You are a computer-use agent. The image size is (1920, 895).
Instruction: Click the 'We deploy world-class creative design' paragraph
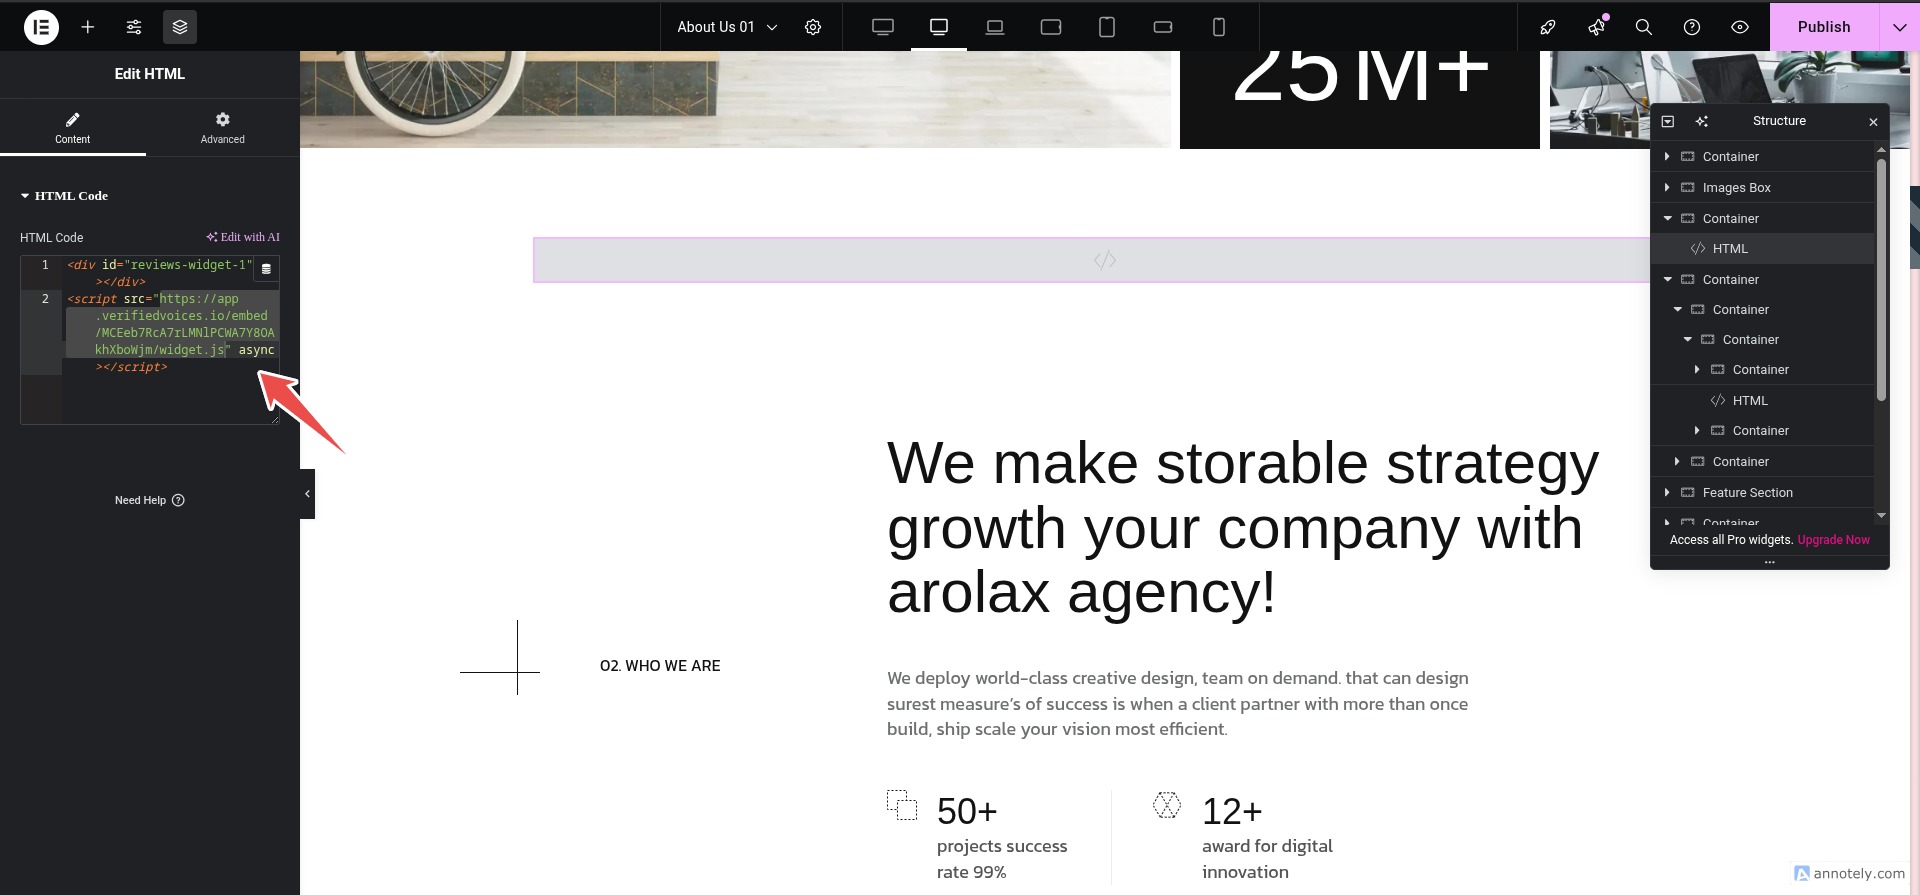coord(1178,704)
